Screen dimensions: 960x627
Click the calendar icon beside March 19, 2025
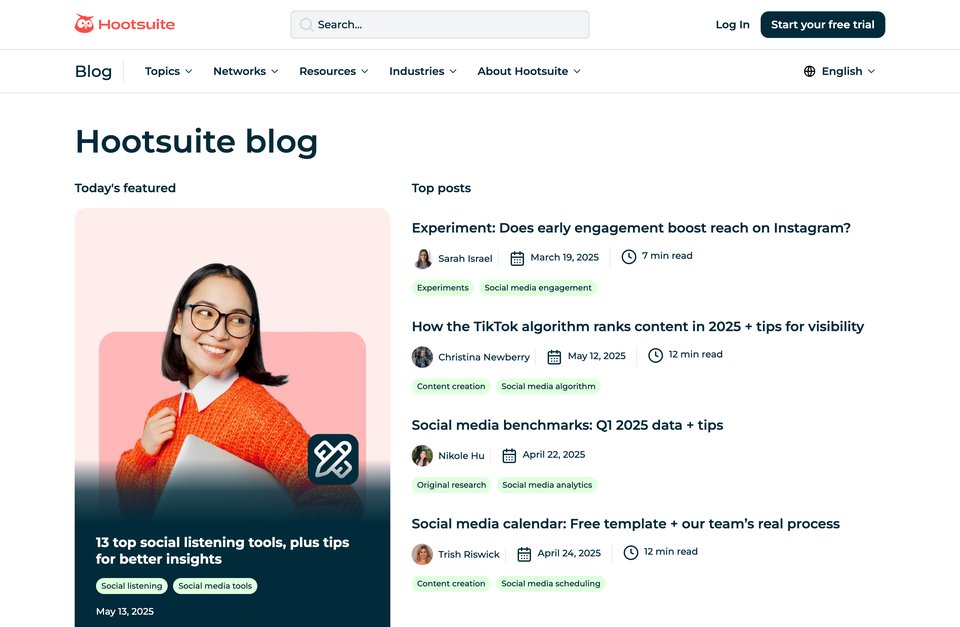(x=517, y=258)
